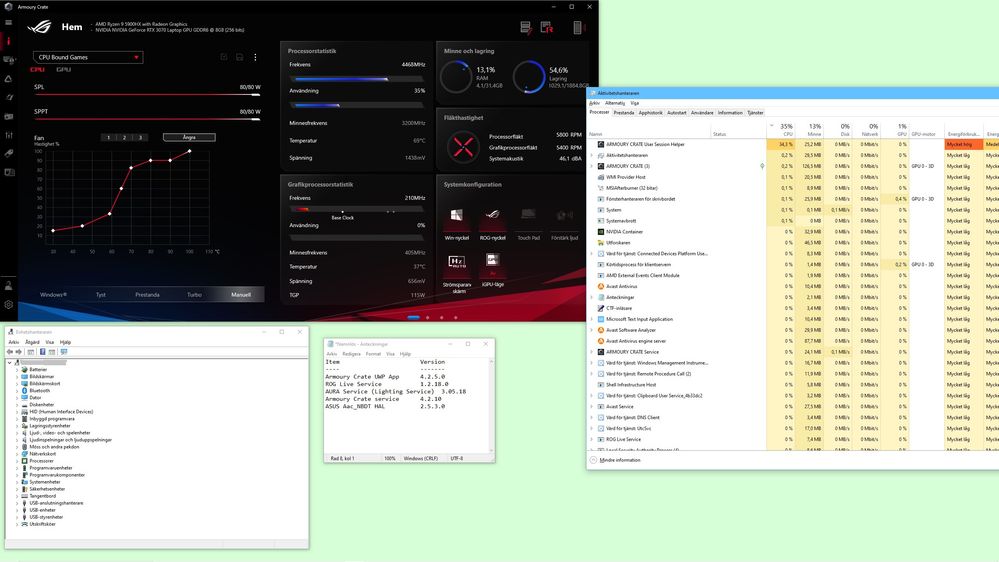
Task: Click the phone device icon in Armoury Crate header
Action: point(577,27)
